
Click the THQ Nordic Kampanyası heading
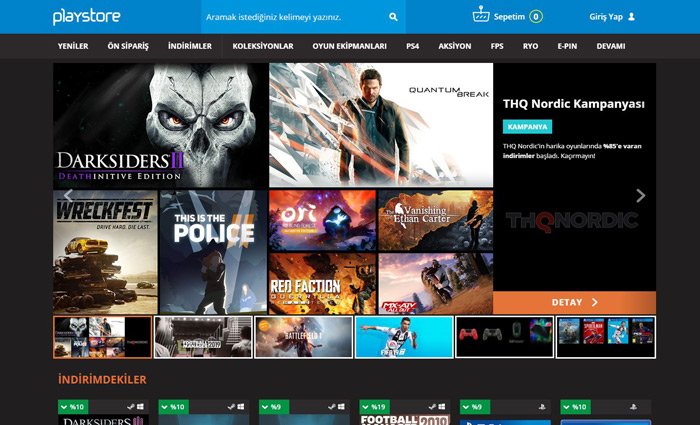pos(574,104)
